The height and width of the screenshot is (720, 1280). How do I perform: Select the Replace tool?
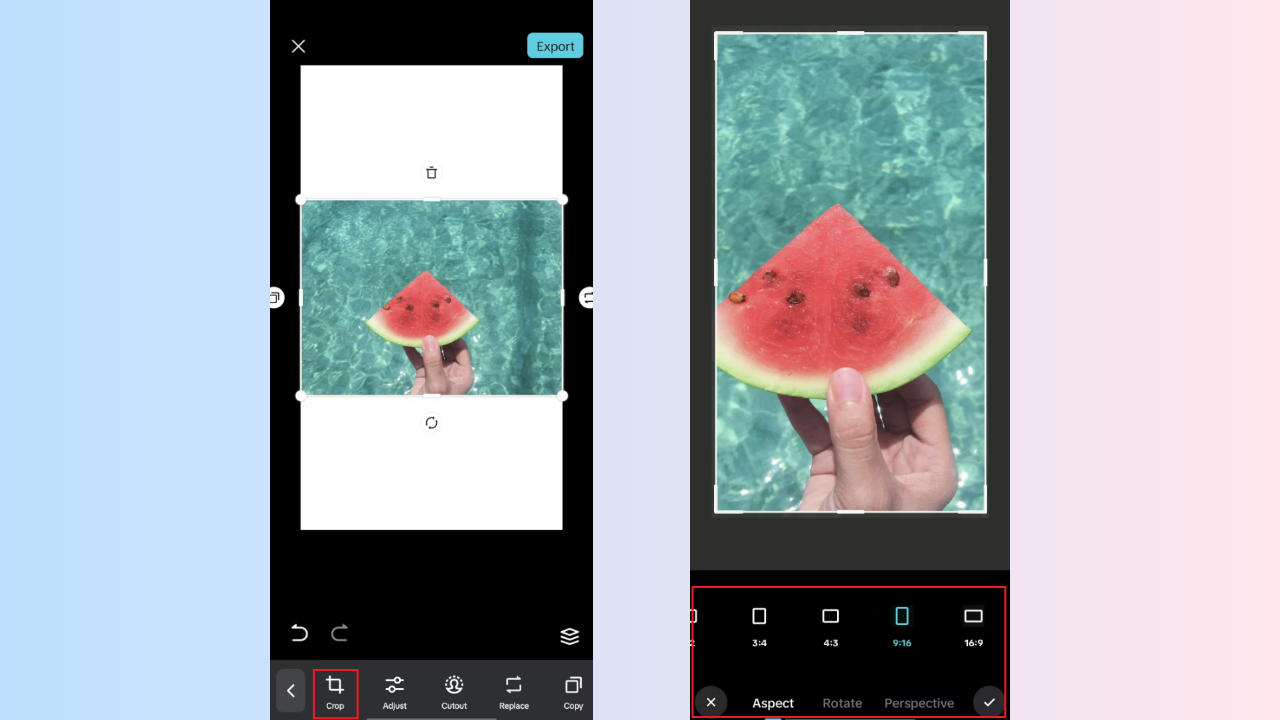point(513,691)
